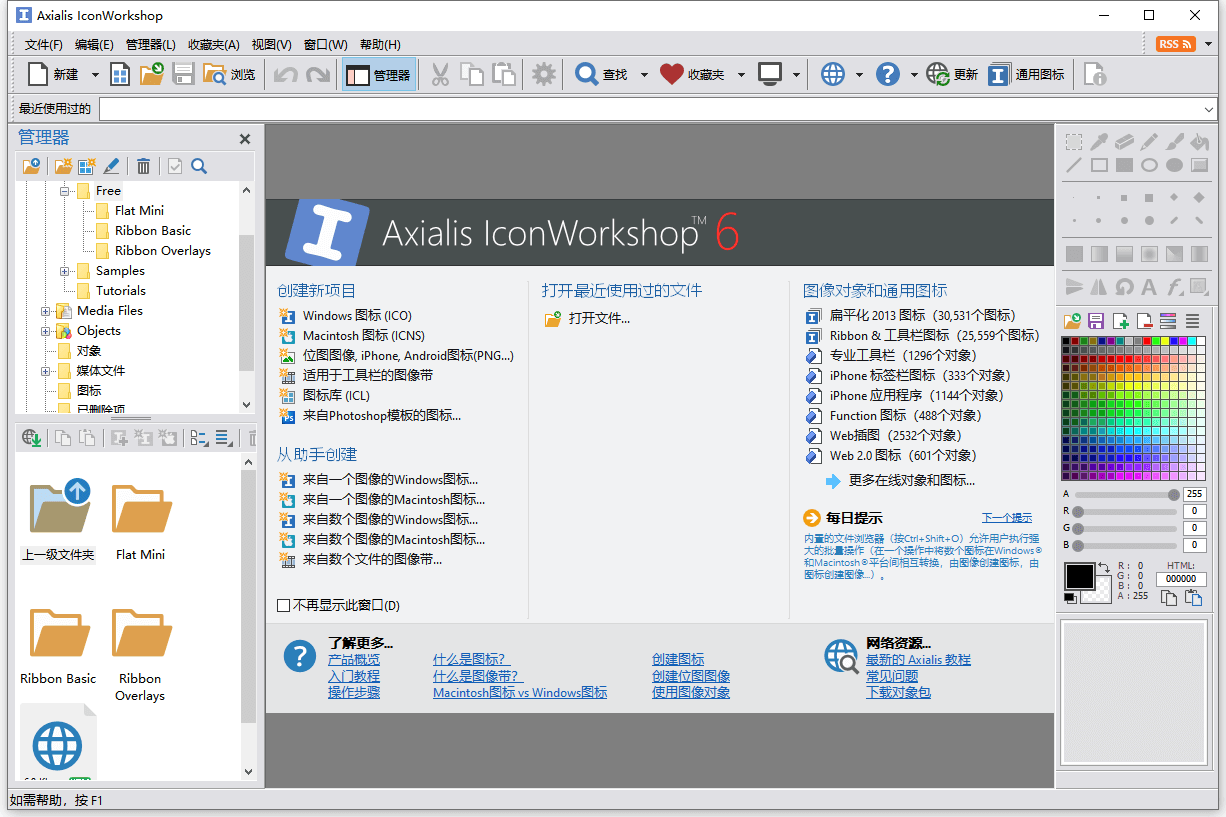
Task: Open the 视图(V) menu
Action: point(272,45)
